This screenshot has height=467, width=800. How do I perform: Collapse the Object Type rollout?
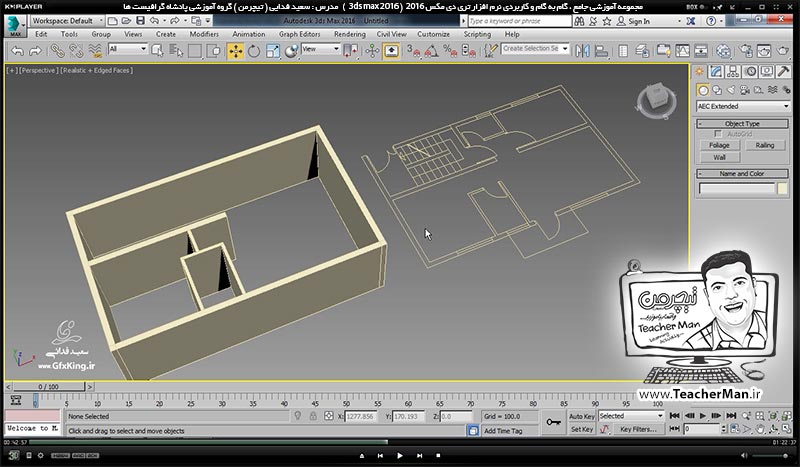click(742, 124)
